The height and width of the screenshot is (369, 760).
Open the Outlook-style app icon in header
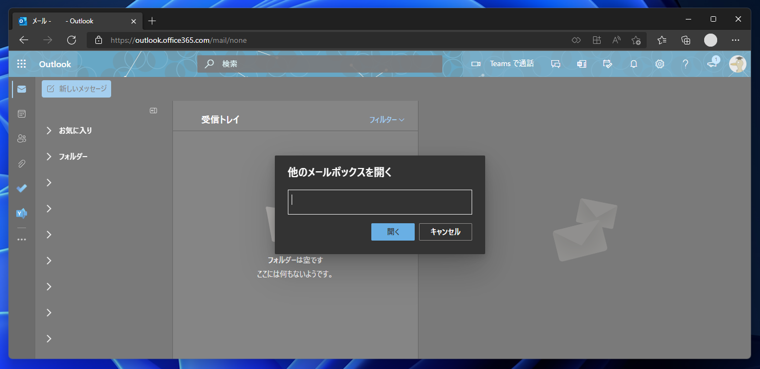click(x=581, y=64)
